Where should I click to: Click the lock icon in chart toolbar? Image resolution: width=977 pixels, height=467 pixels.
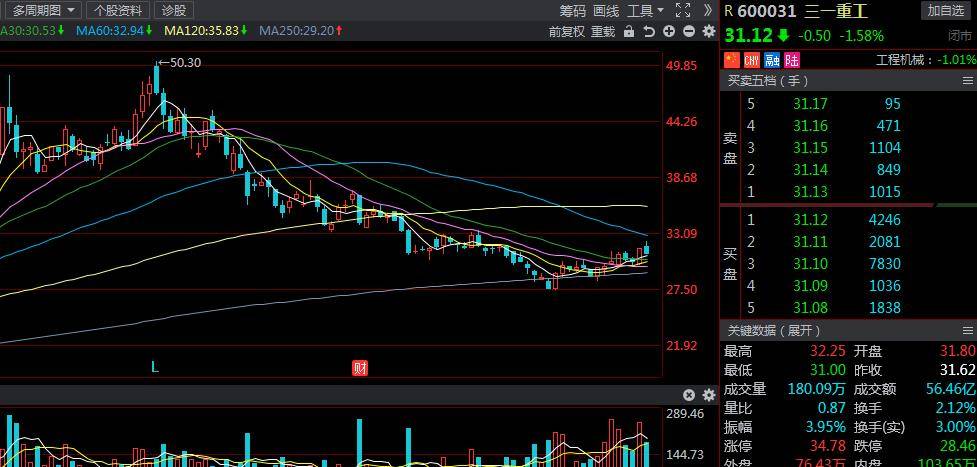(x=628, y=31)
